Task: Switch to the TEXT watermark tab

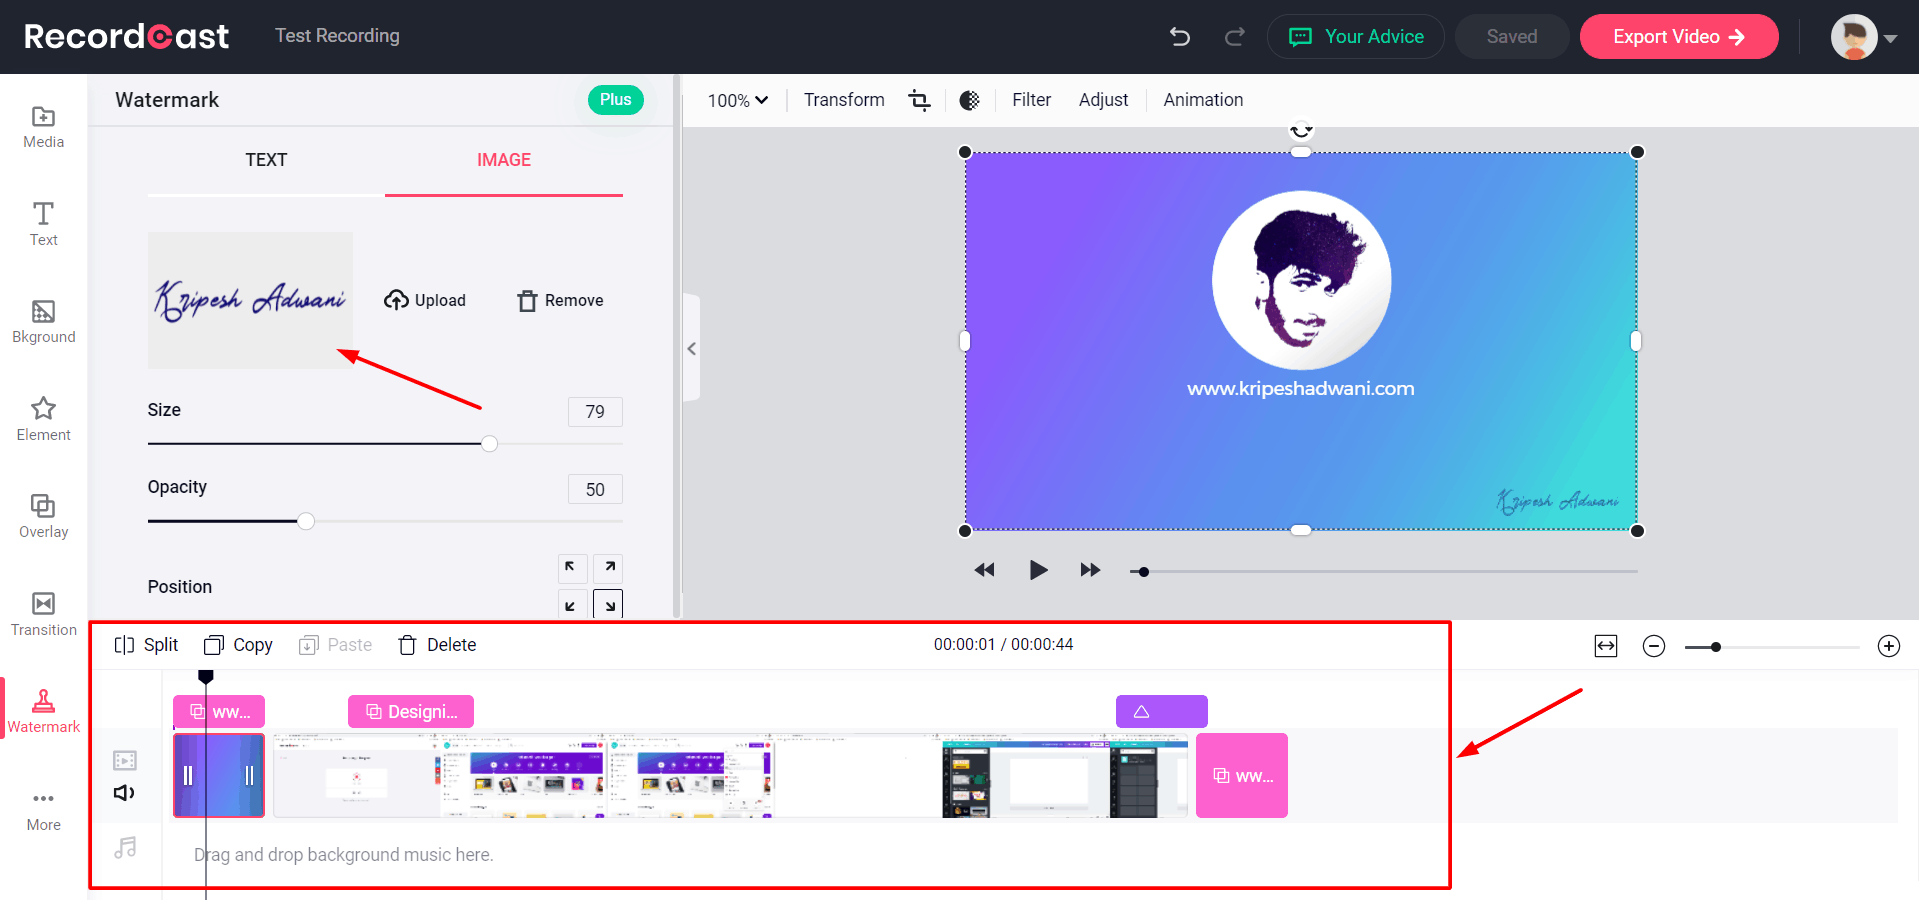Action: (x=266, y=160)
